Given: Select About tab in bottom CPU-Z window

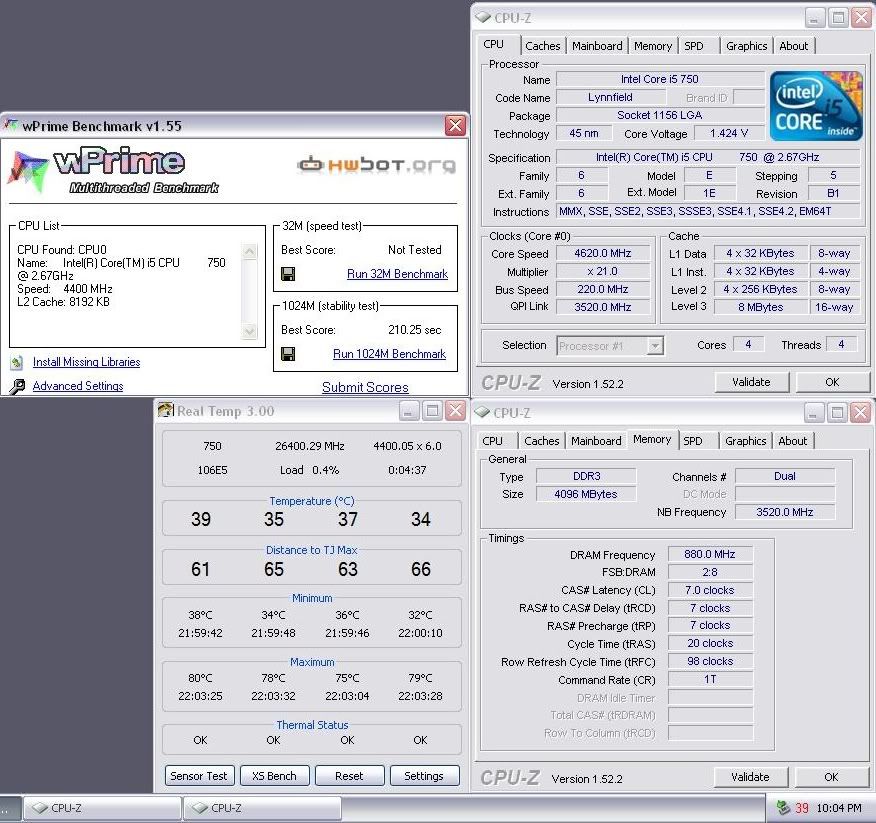Looking at the screenshot, I should pyautogui.click(x=792, y=441).
